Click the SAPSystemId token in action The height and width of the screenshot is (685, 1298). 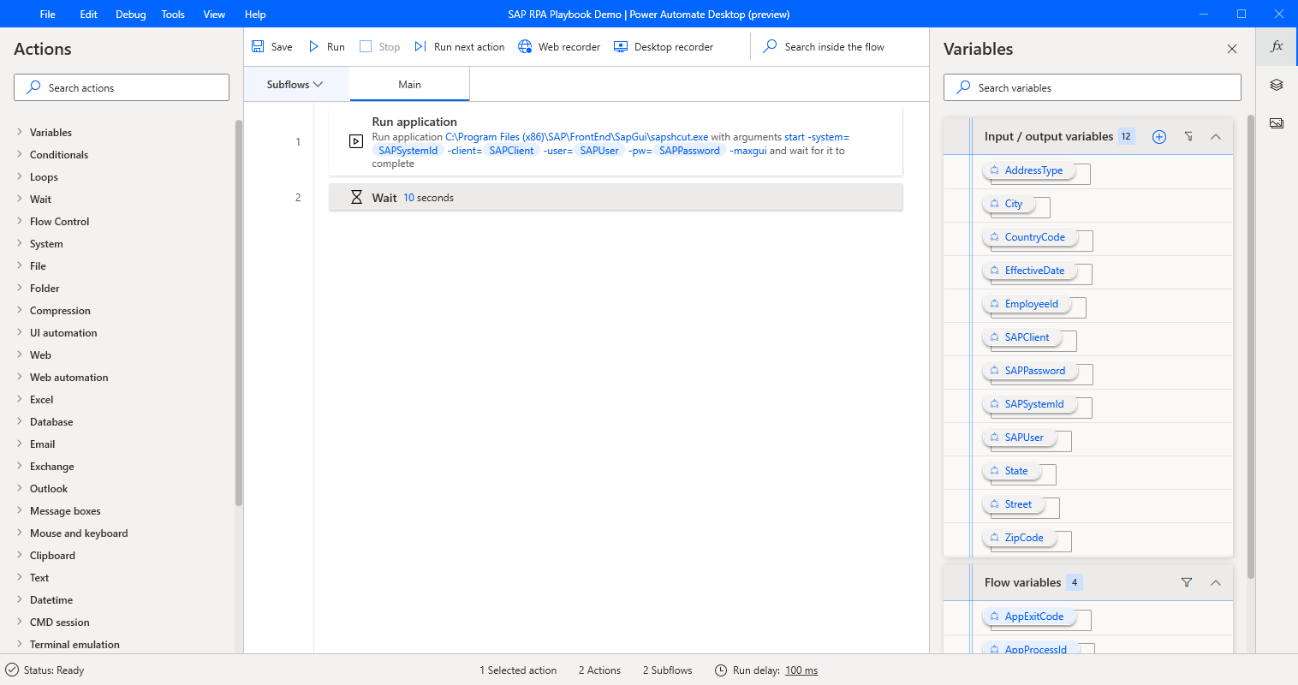[x=409, y=151]
